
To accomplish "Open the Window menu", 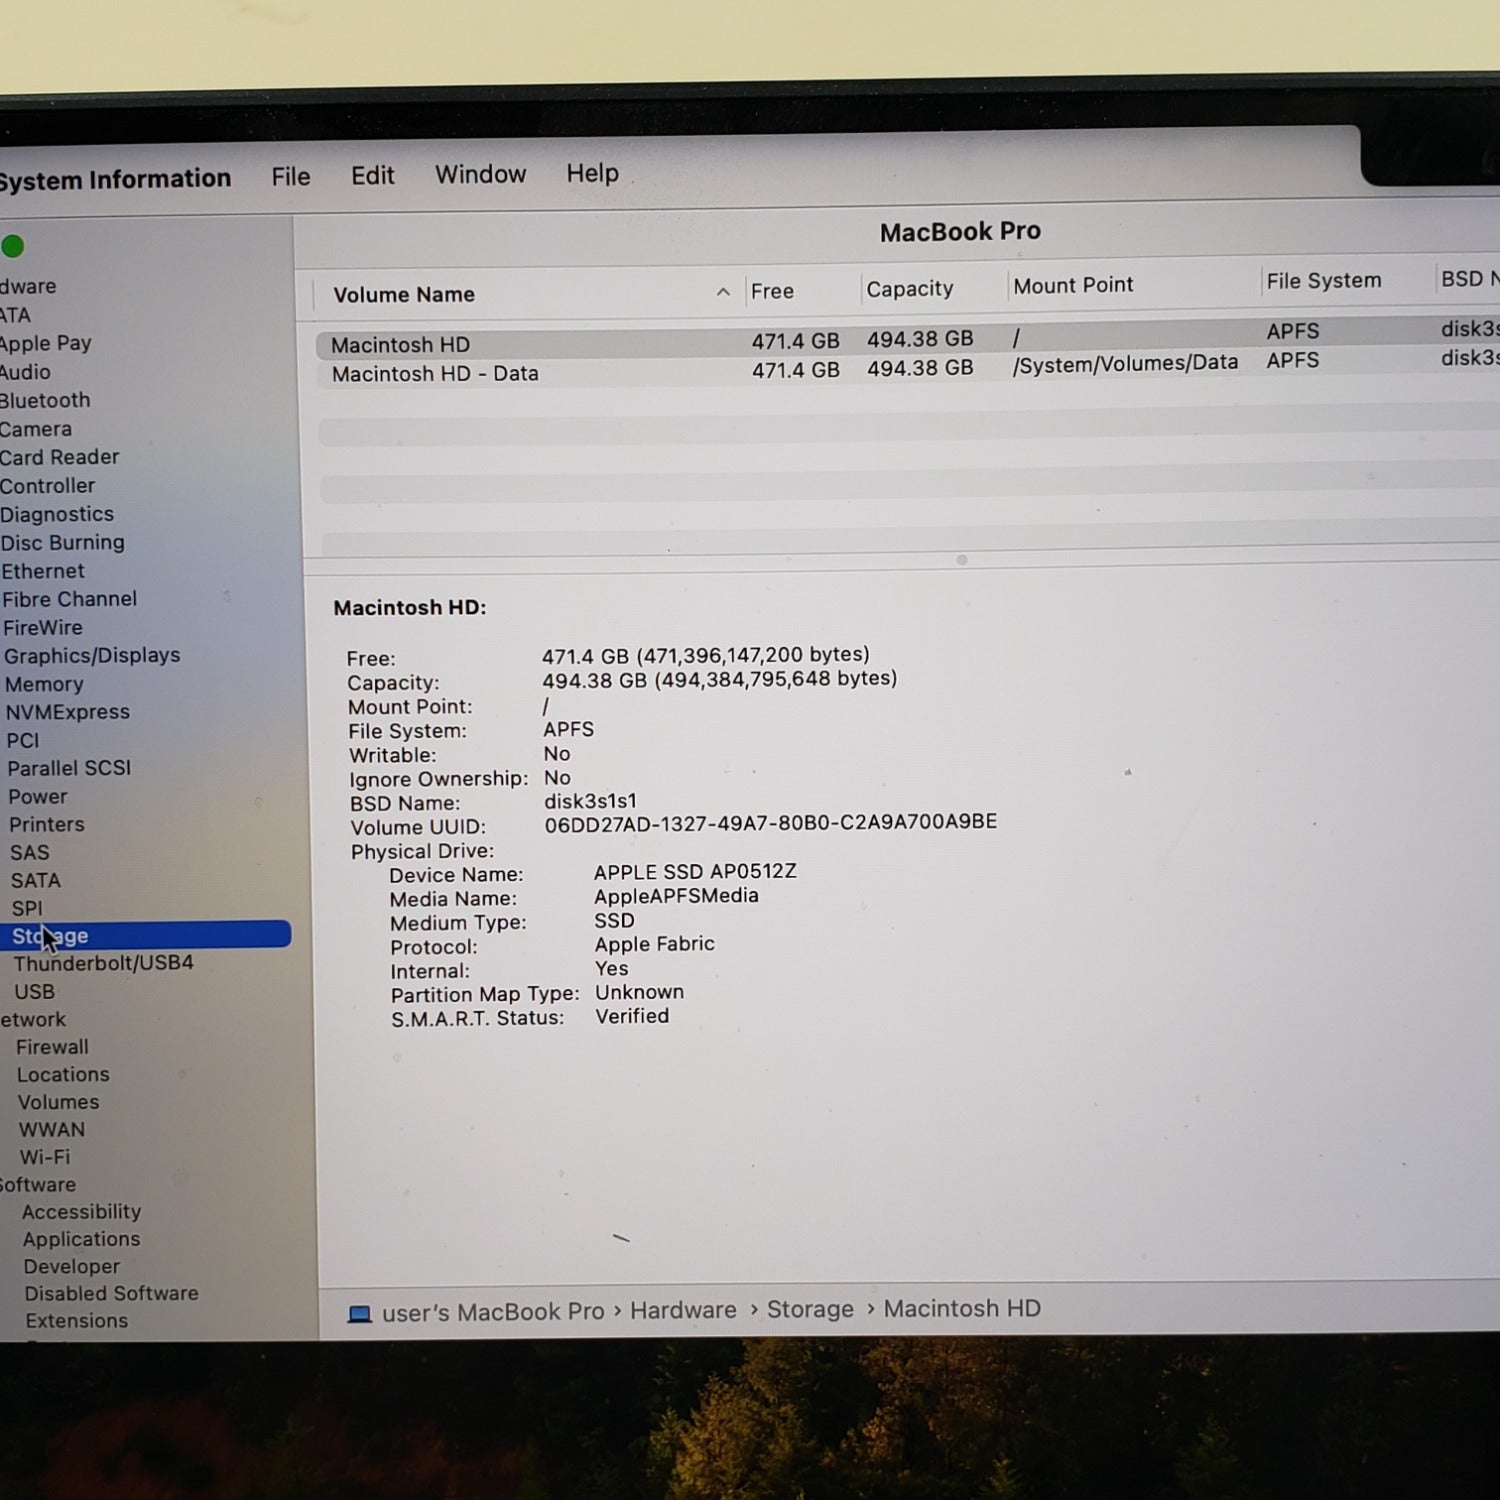I will (480, 174).
